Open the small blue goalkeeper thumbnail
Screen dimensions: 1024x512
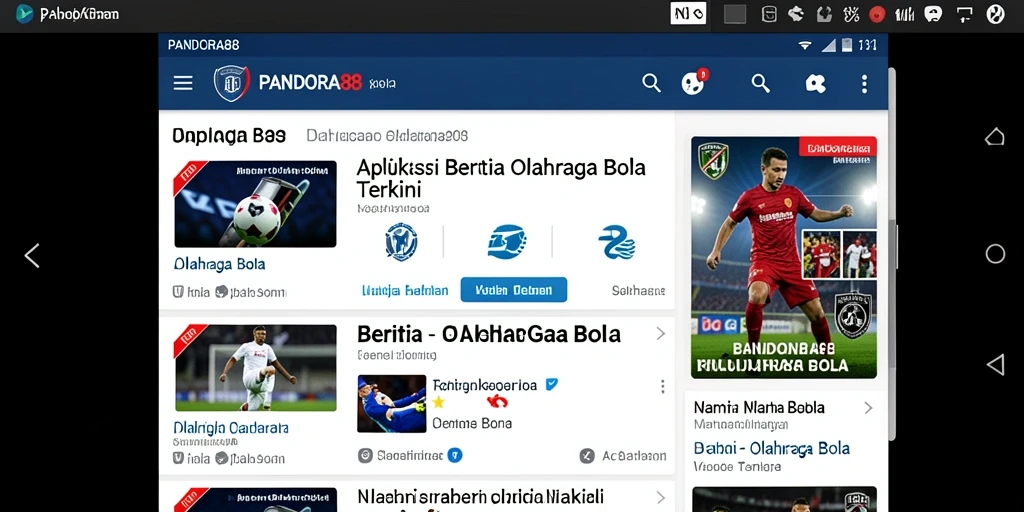click(392, 404)
